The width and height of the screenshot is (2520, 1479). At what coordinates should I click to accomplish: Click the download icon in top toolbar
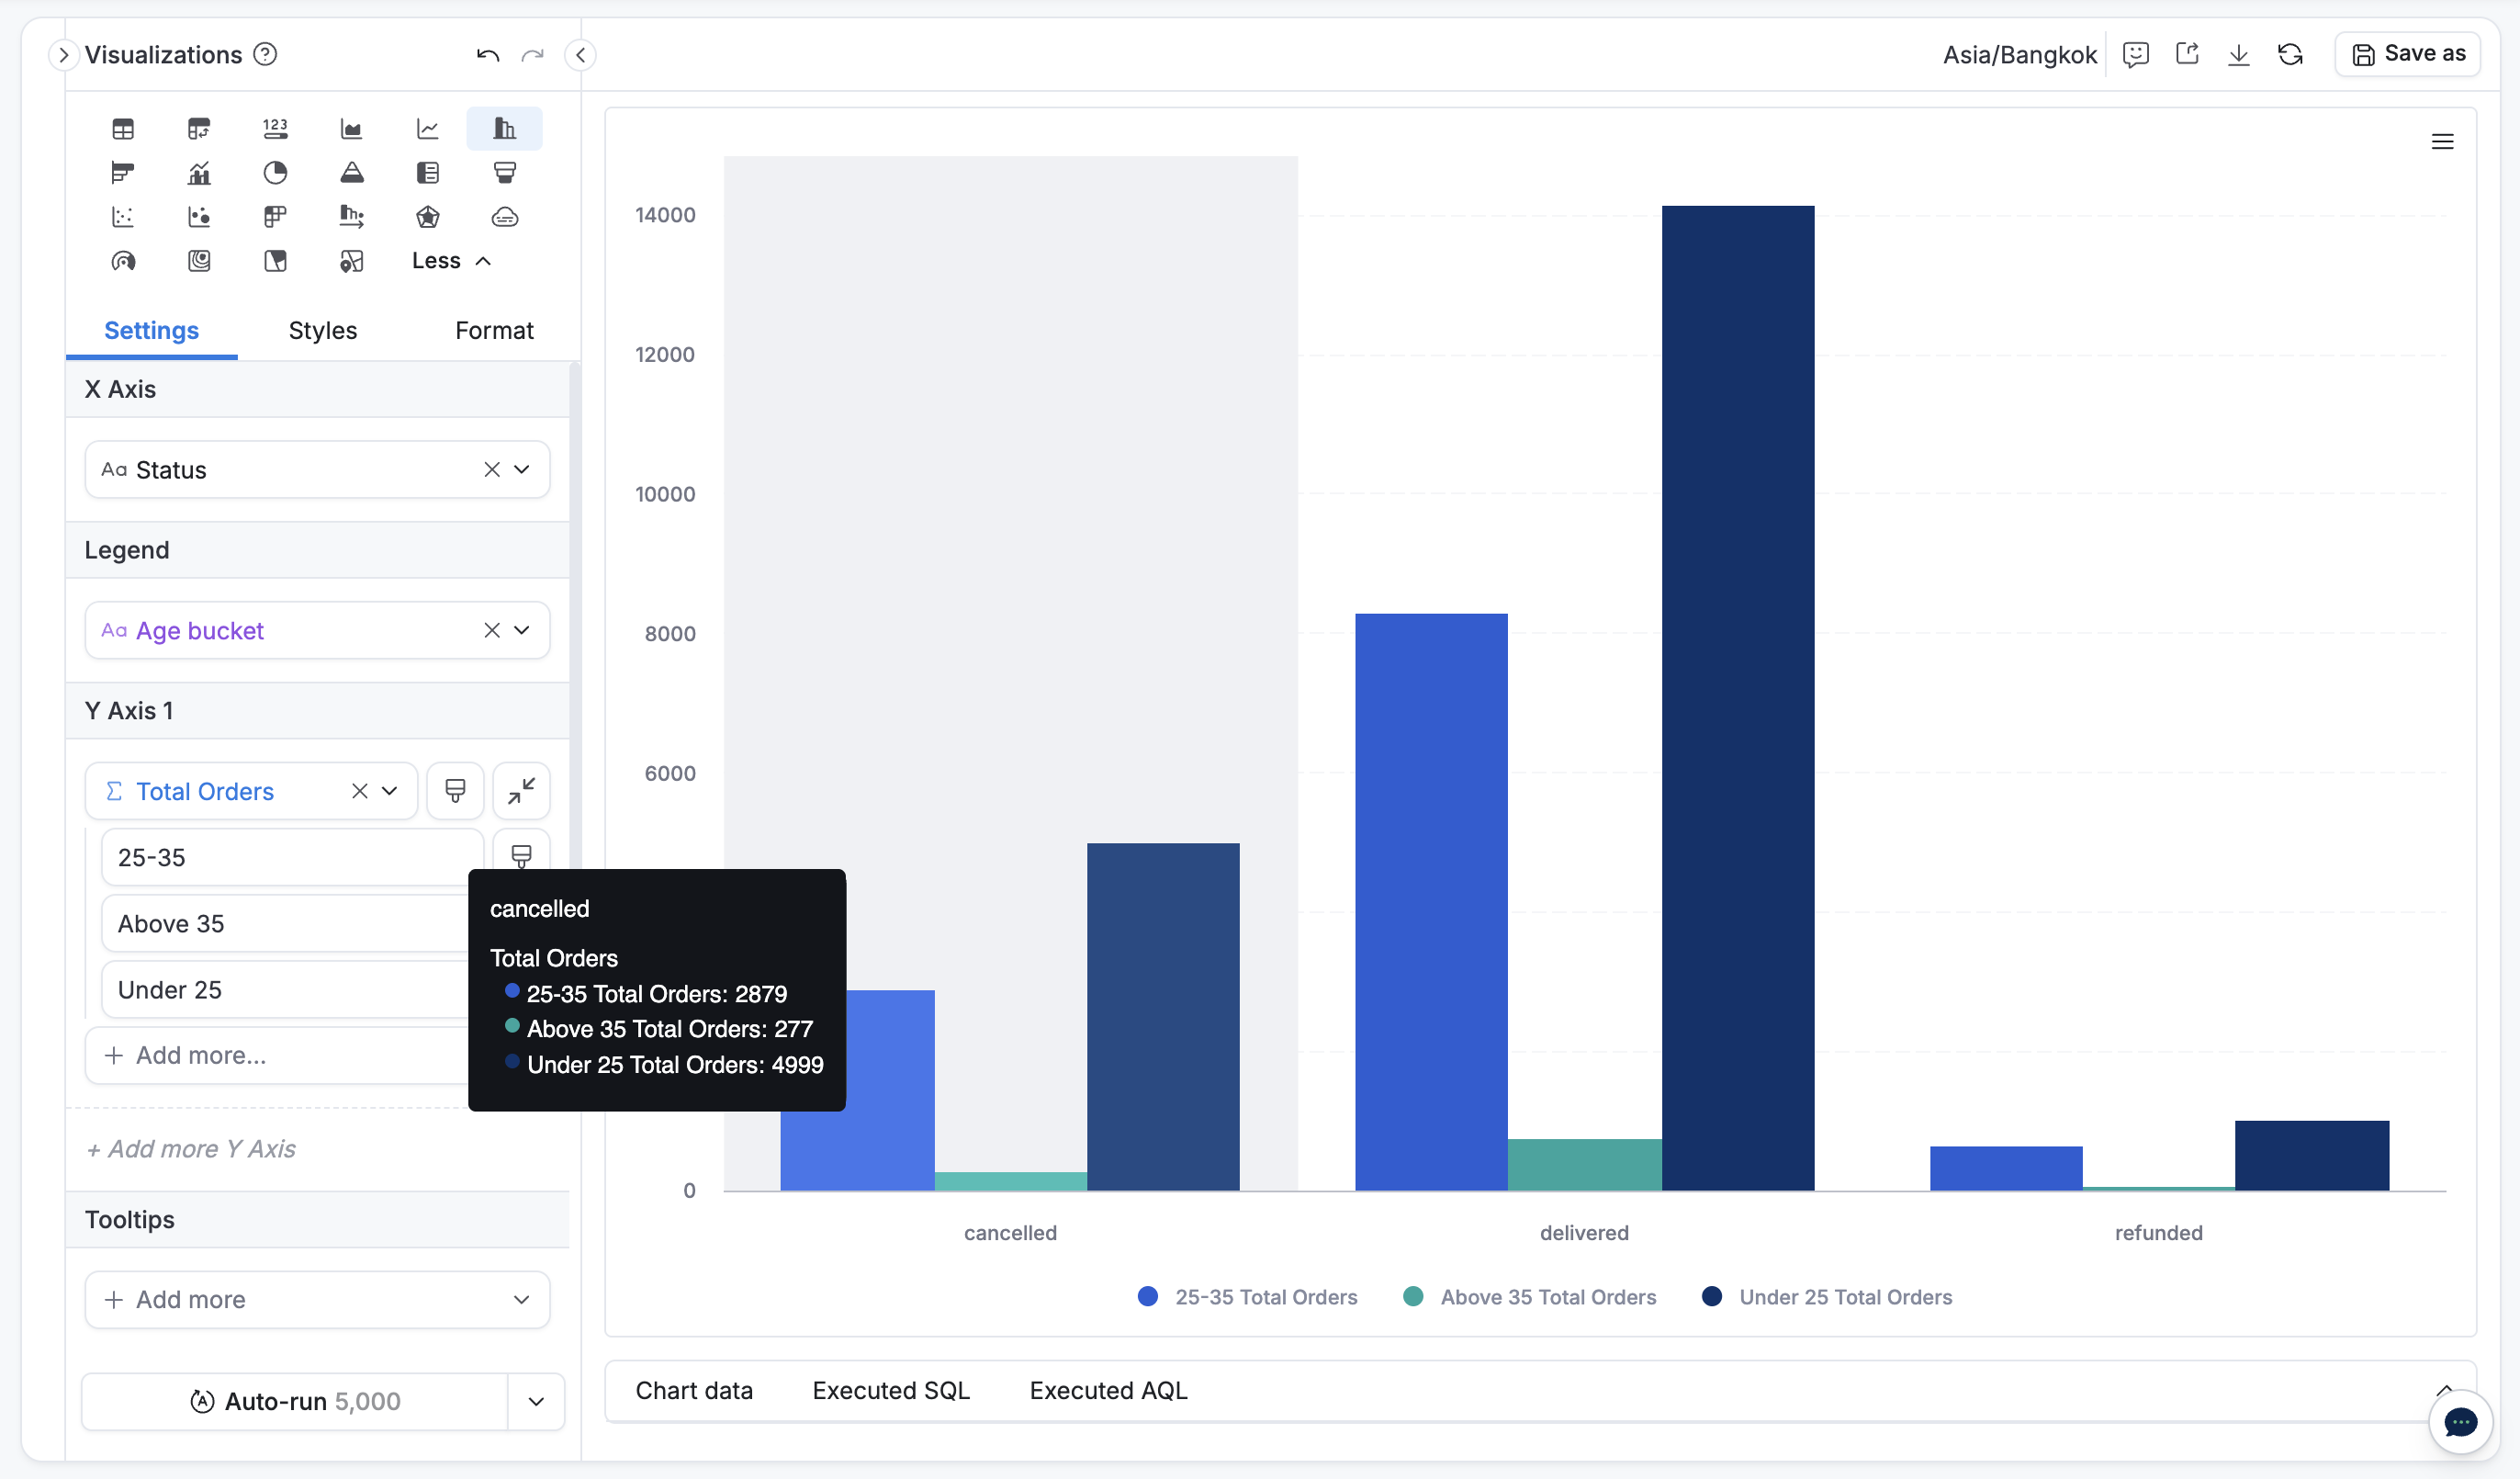[2238, 54]
